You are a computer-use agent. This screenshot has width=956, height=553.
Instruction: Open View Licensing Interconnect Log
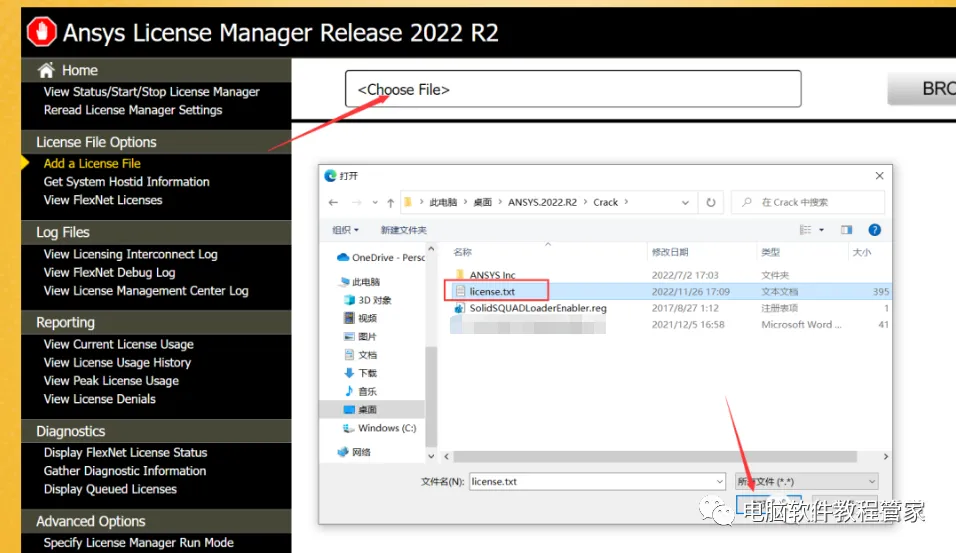(x=130, y=254)
